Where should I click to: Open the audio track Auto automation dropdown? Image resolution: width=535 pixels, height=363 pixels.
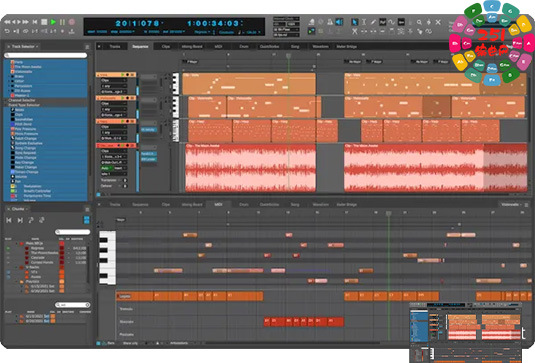click(x=106, y=168)
